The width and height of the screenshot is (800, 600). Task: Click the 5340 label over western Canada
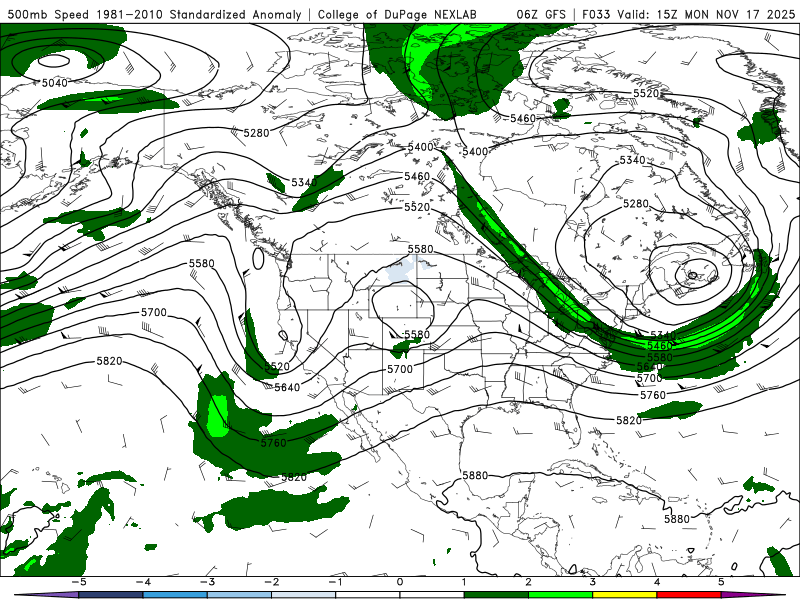(x=304, y=182)
